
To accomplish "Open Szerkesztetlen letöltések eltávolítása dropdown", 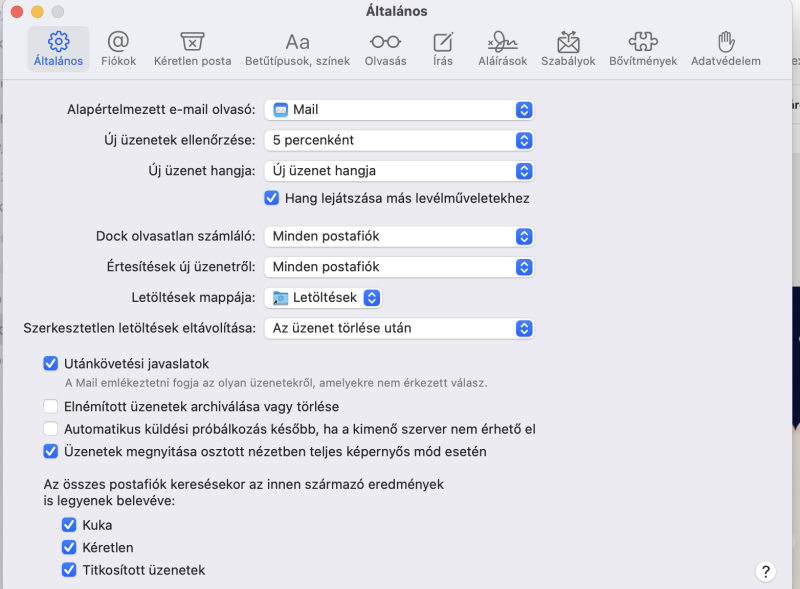I will 399,328.
